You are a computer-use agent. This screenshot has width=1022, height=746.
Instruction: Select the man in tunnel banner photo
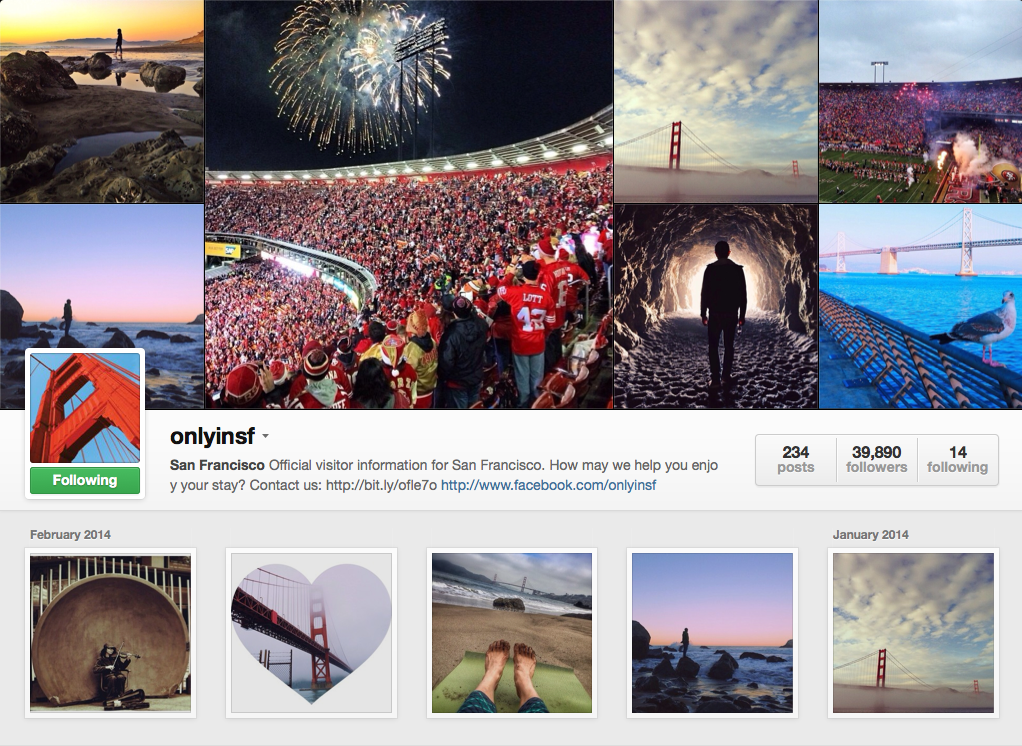point(716,306)
